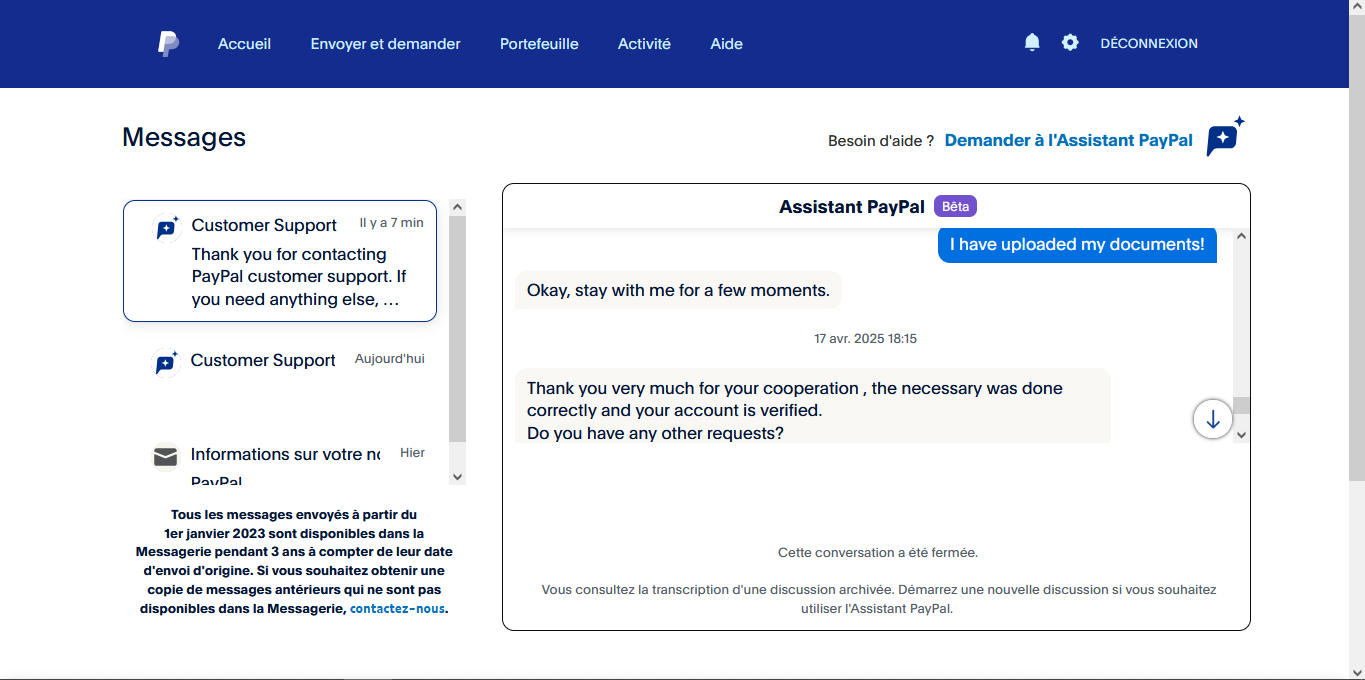Click 'Thank you very much for your cooperation' message
This screenshot has width=1365, height=680.
(813, 405)
